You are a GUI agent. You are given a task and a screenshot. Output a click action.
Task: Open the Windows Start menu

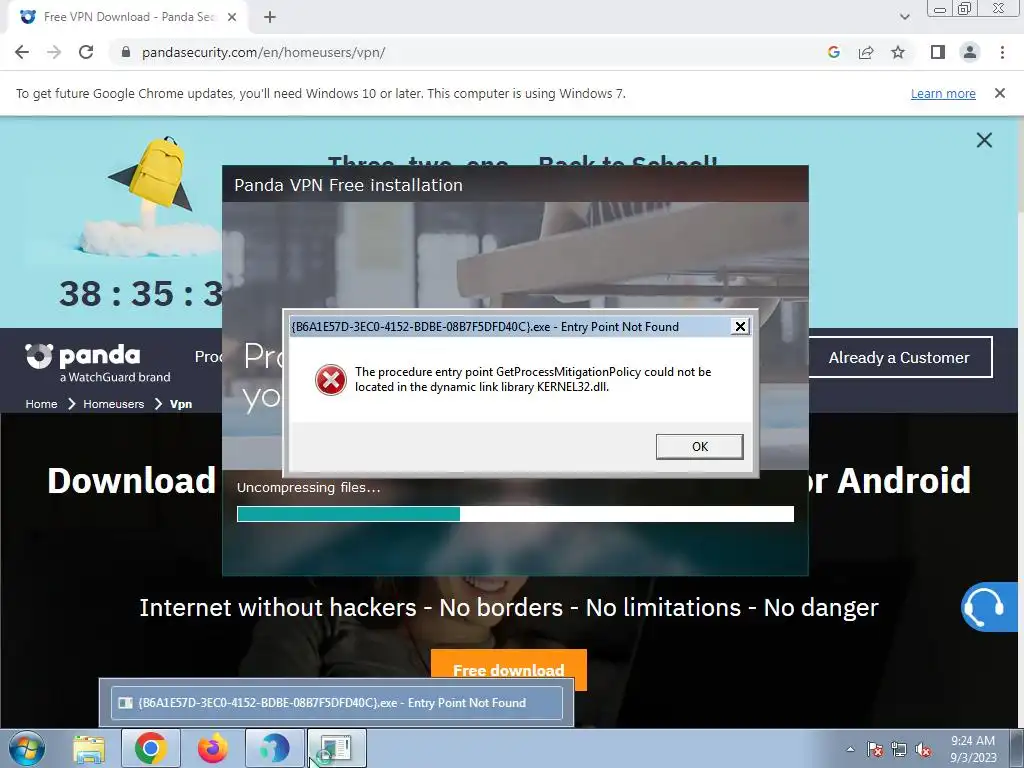pos(27,748)
